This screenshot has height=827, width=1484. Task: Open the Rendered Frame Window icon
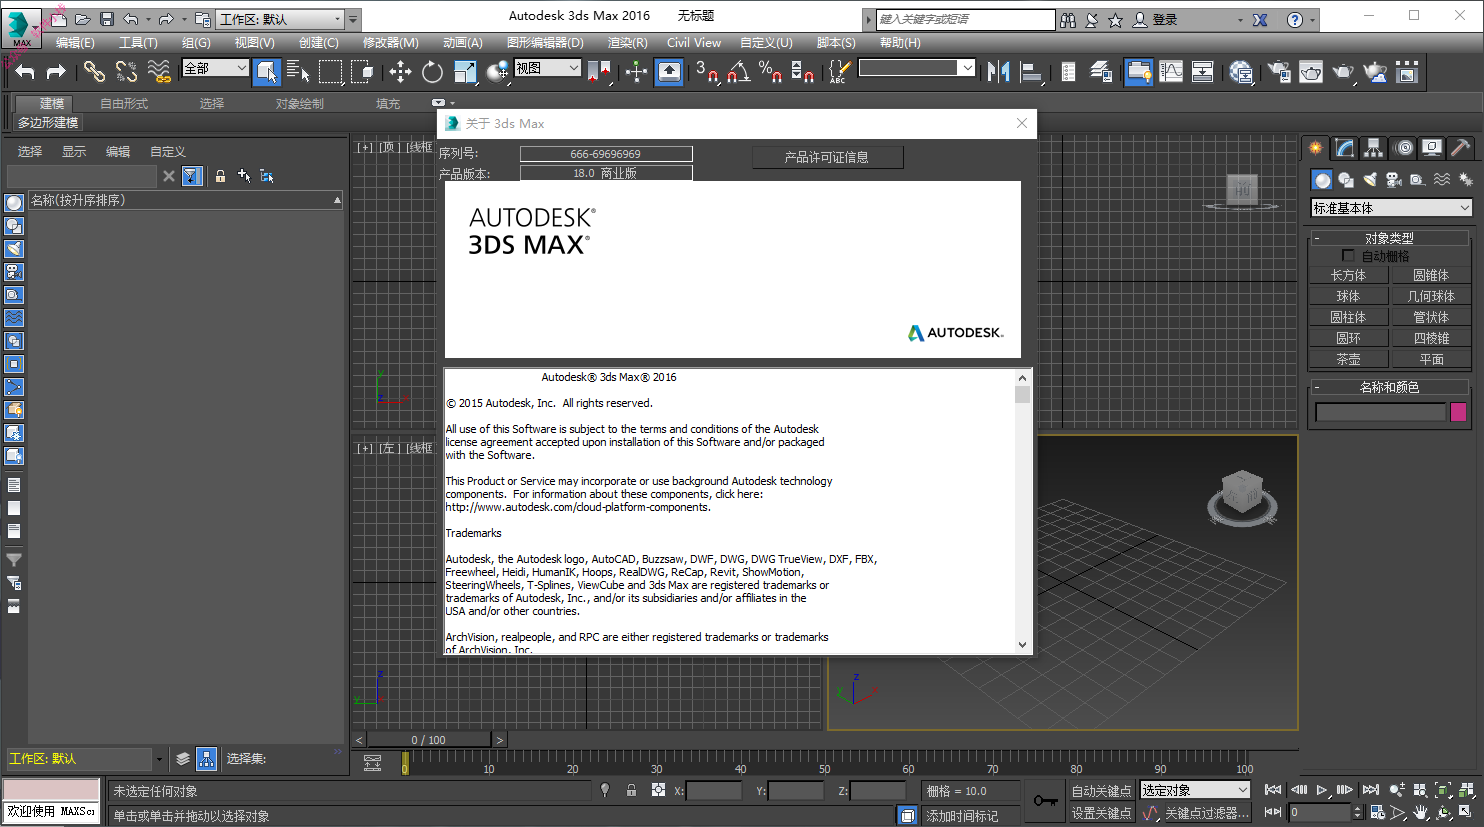(1311, 71)
